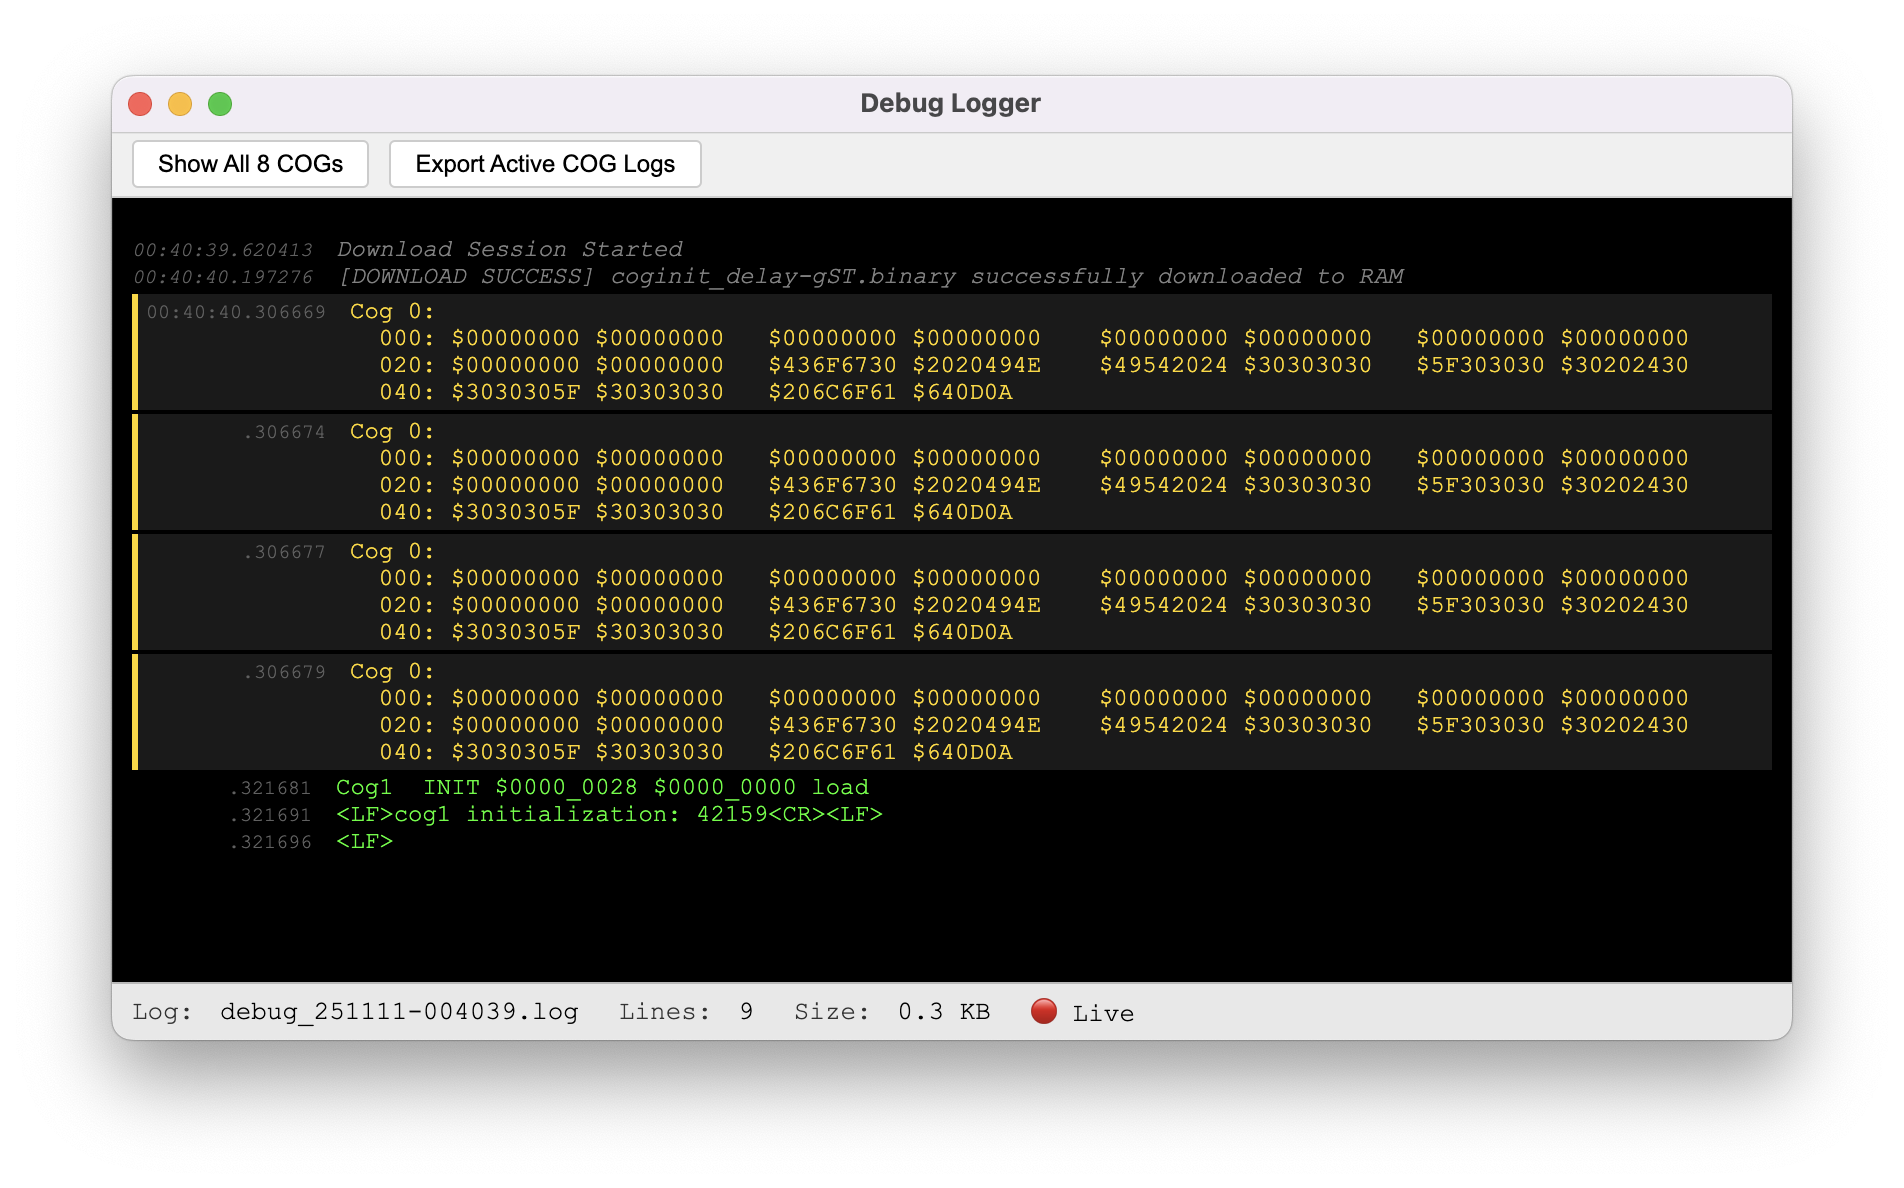The height and width of the screenshot is (1188, 1904).
Task: Click the Show All 8 COGs button
Action: (250, 164)
